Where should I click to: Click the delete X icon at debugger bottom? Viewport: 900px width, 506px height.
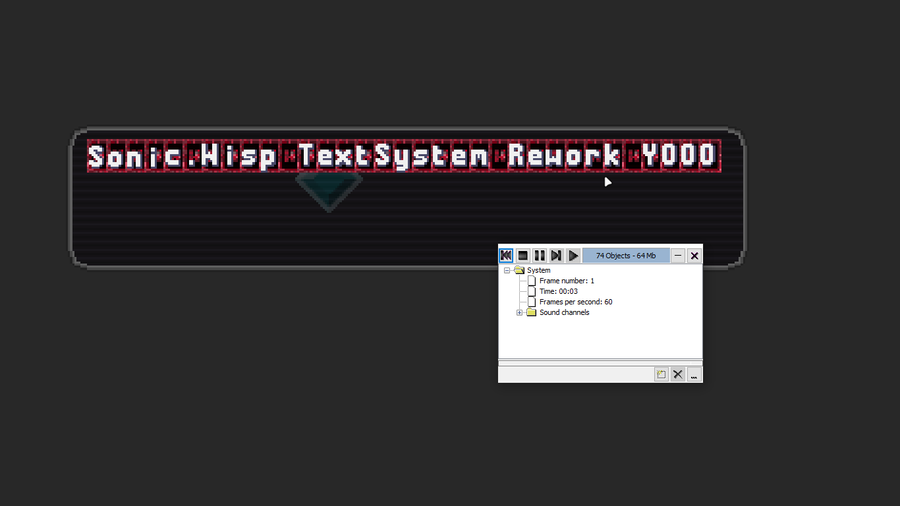tap(678, 375)
